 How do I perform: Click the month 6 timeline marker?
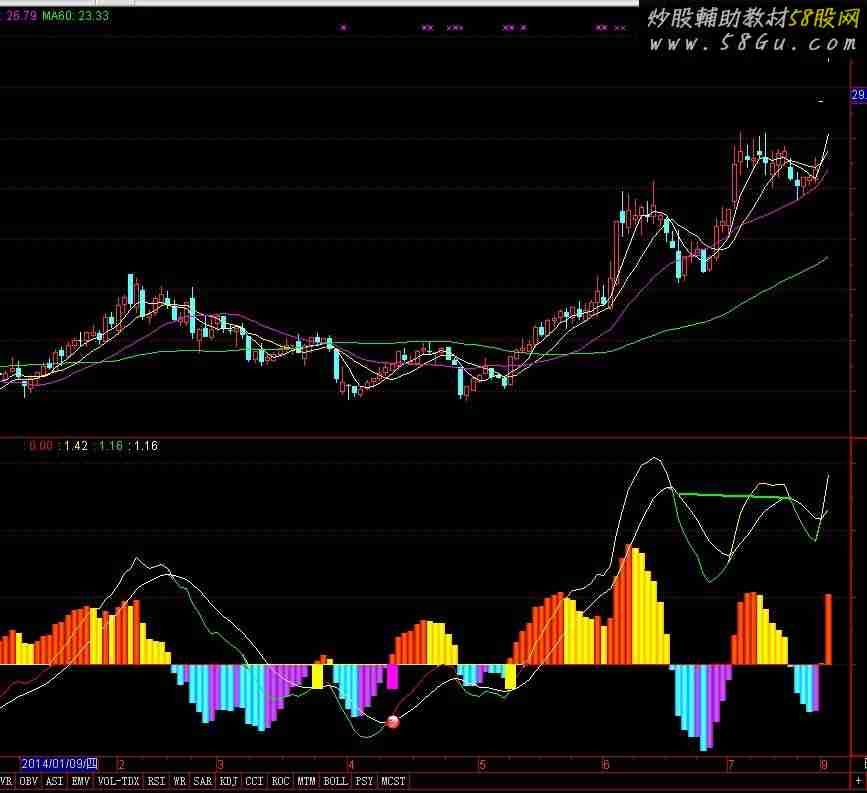(x=605, y=765)
